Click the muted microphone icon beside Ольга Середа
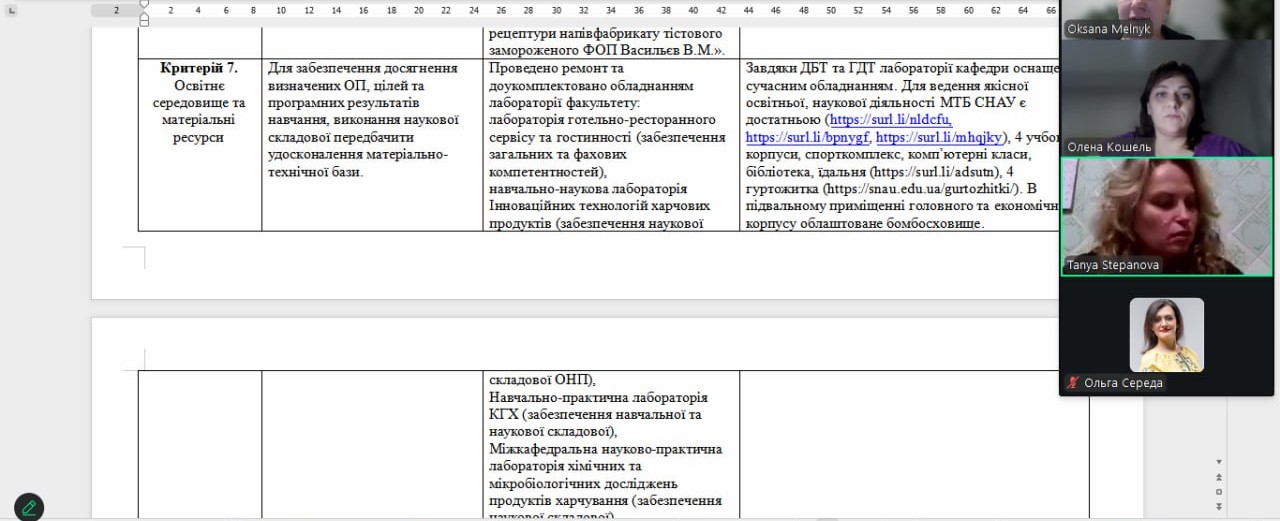This screenshot has height=521, width=1280. 1074,383
